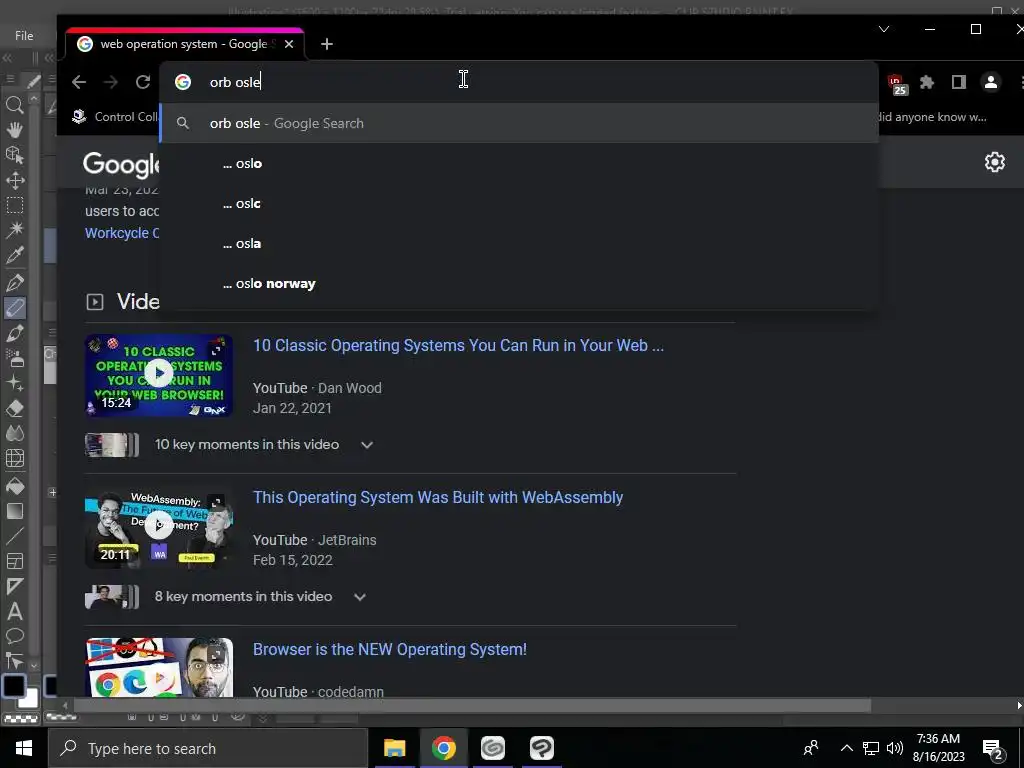This screenshot has width=1024, height=768.
Task: Open the uBlock extension icon showing 25
Action: [x=897, y=84]
